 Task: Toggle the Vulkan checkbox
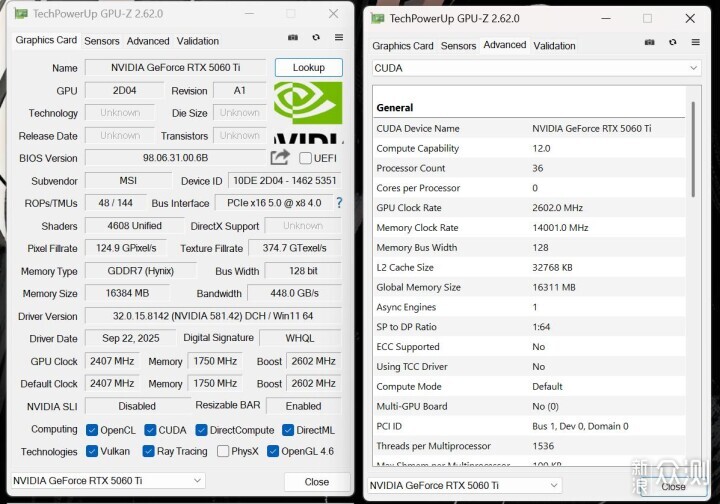[92, 451]
